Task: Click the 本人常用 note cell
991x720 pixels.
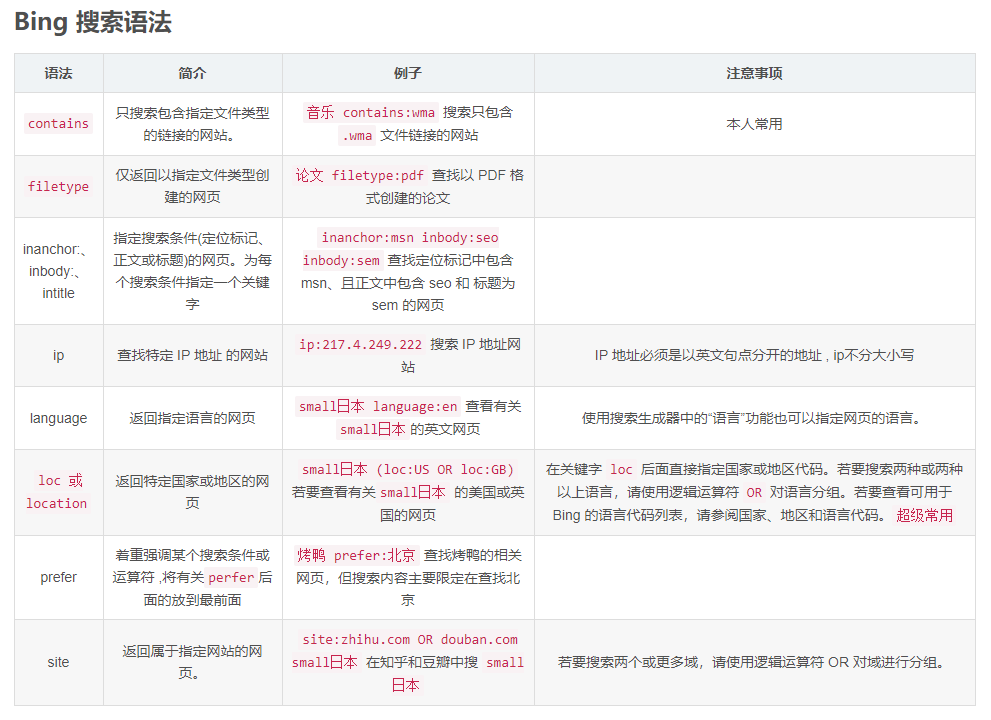Action: tap(754, 124)
